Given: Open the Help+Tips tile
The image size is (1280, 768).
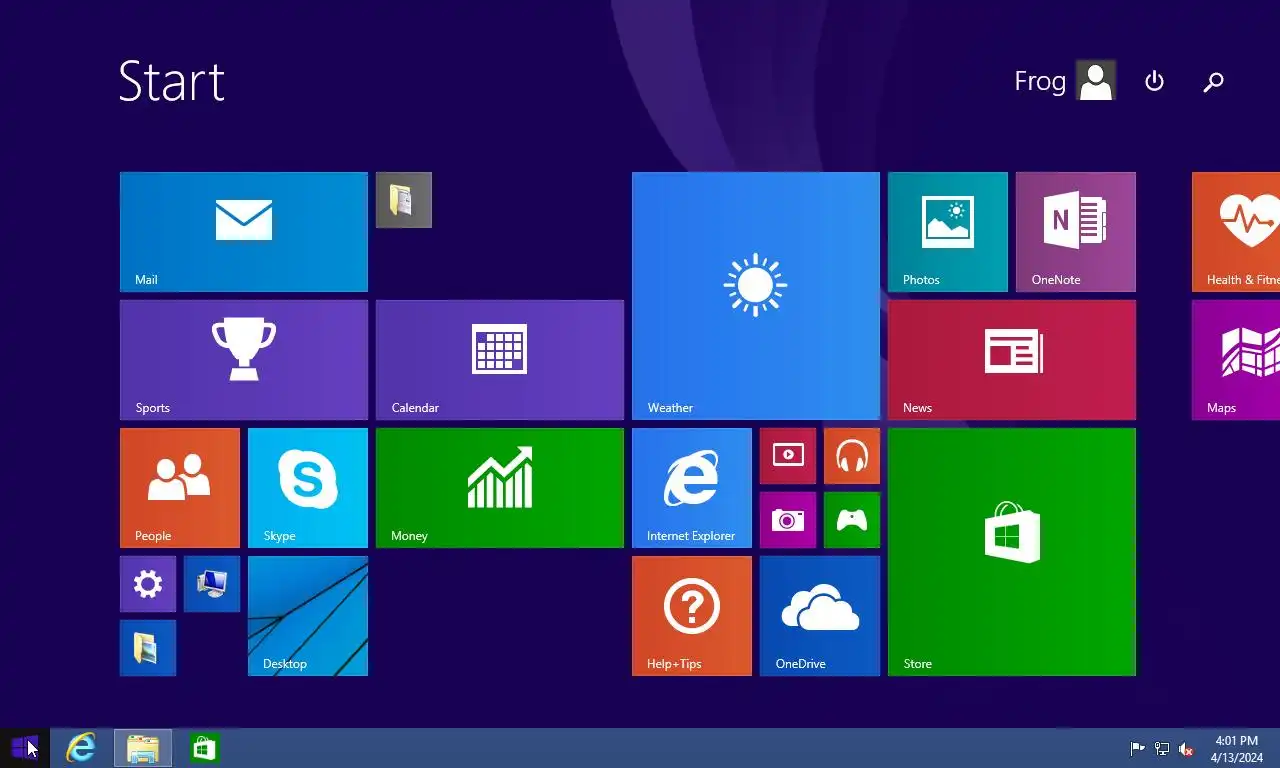Looking at the screenshot, I should [692, 616].
